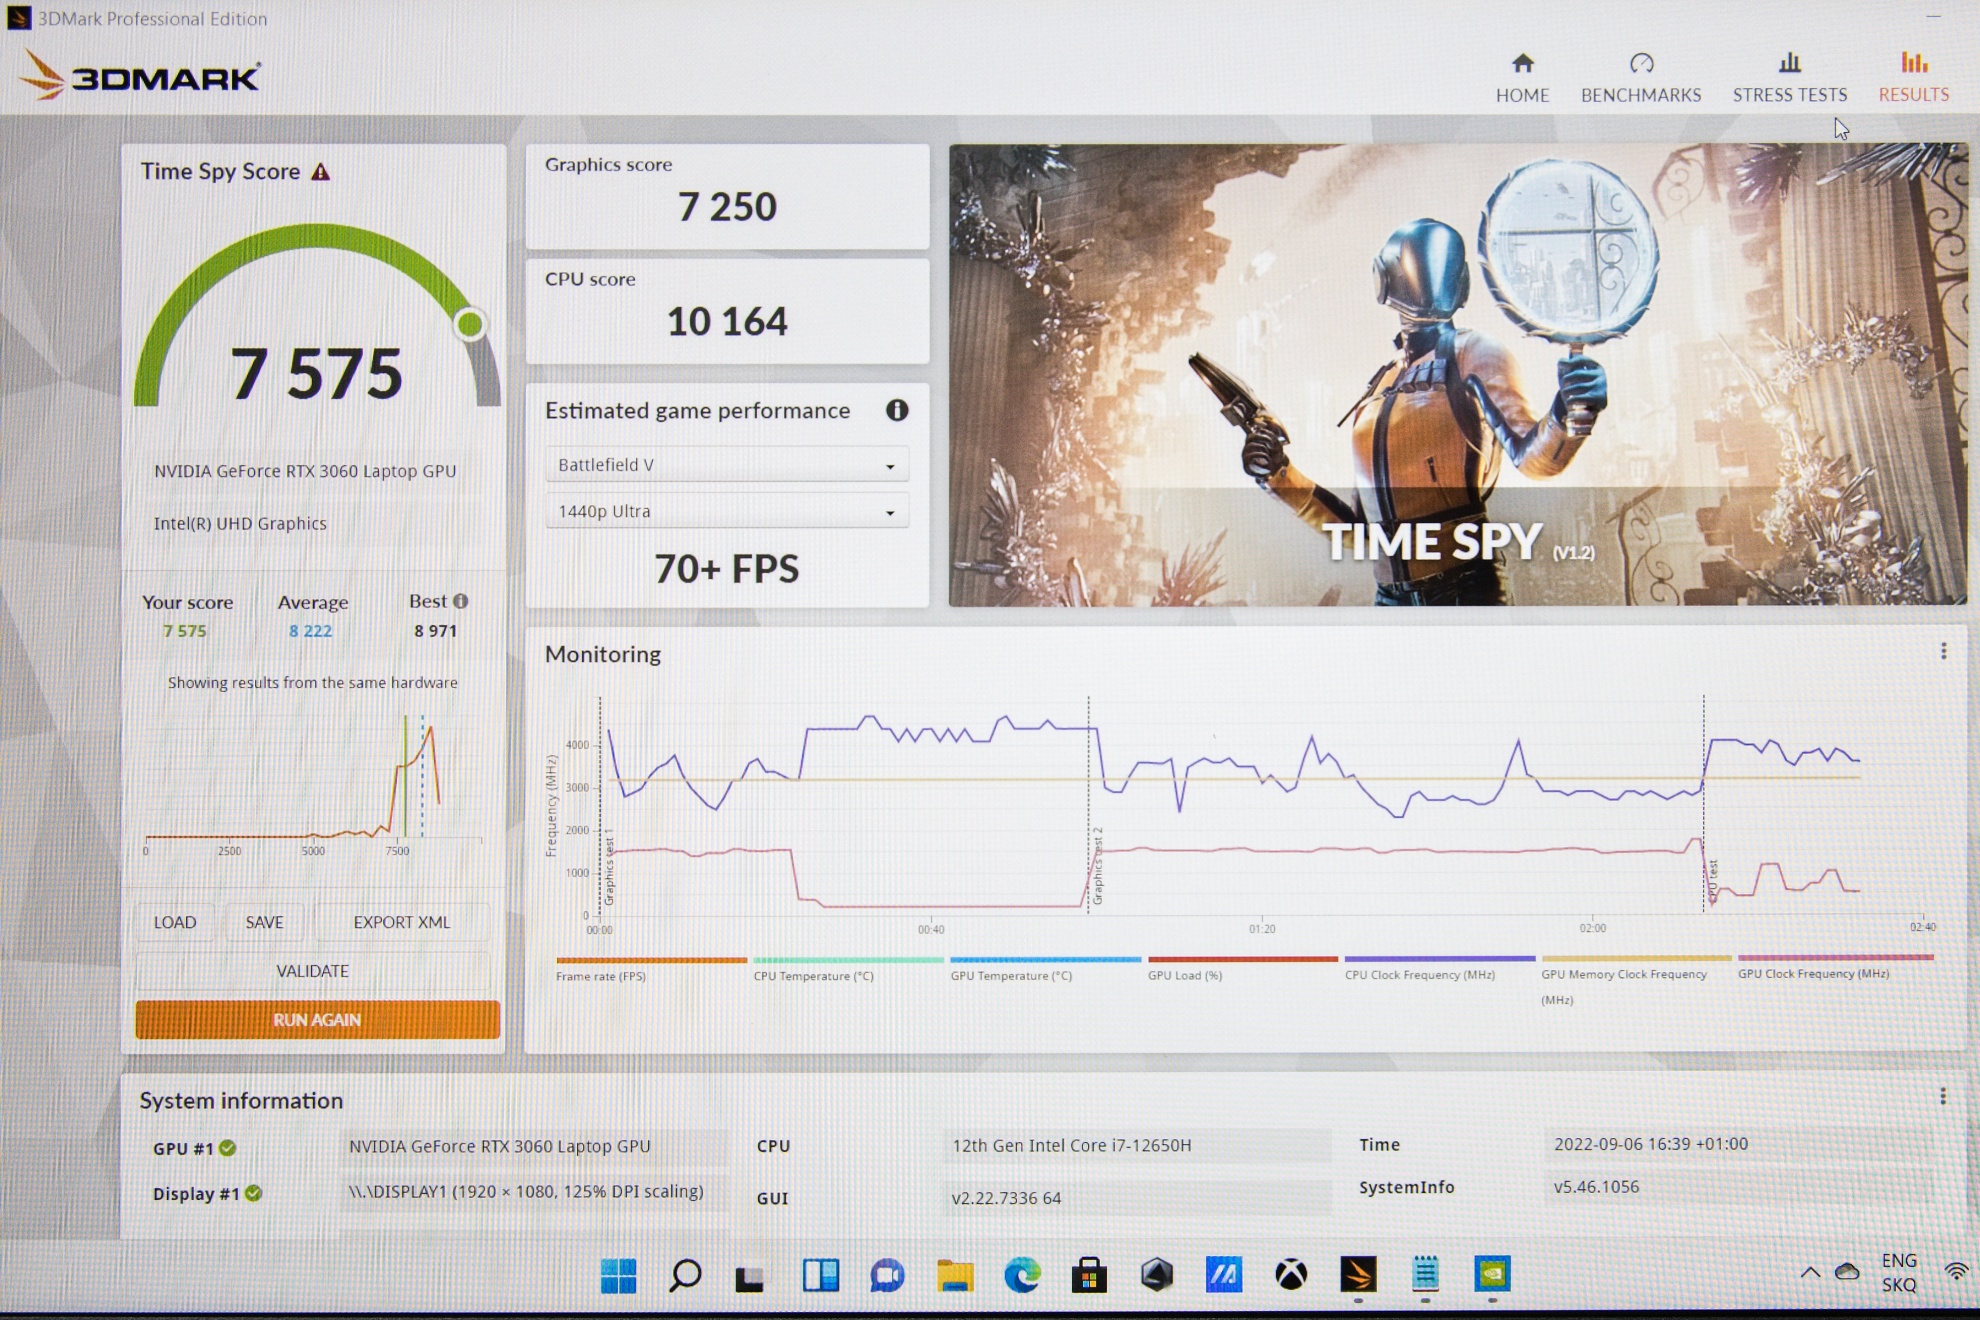Viewport: 1980px width, 1320px height.
Task: Open the Xbox app in taskbar
Action: click(x=1291, y=1275)
